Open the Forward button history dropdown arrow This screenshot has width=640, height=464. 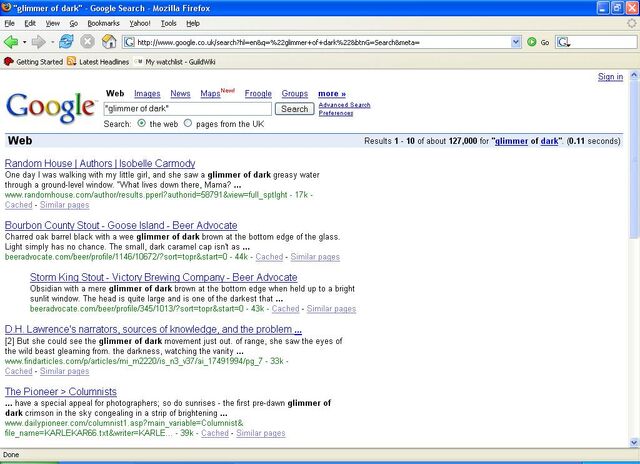52,42
